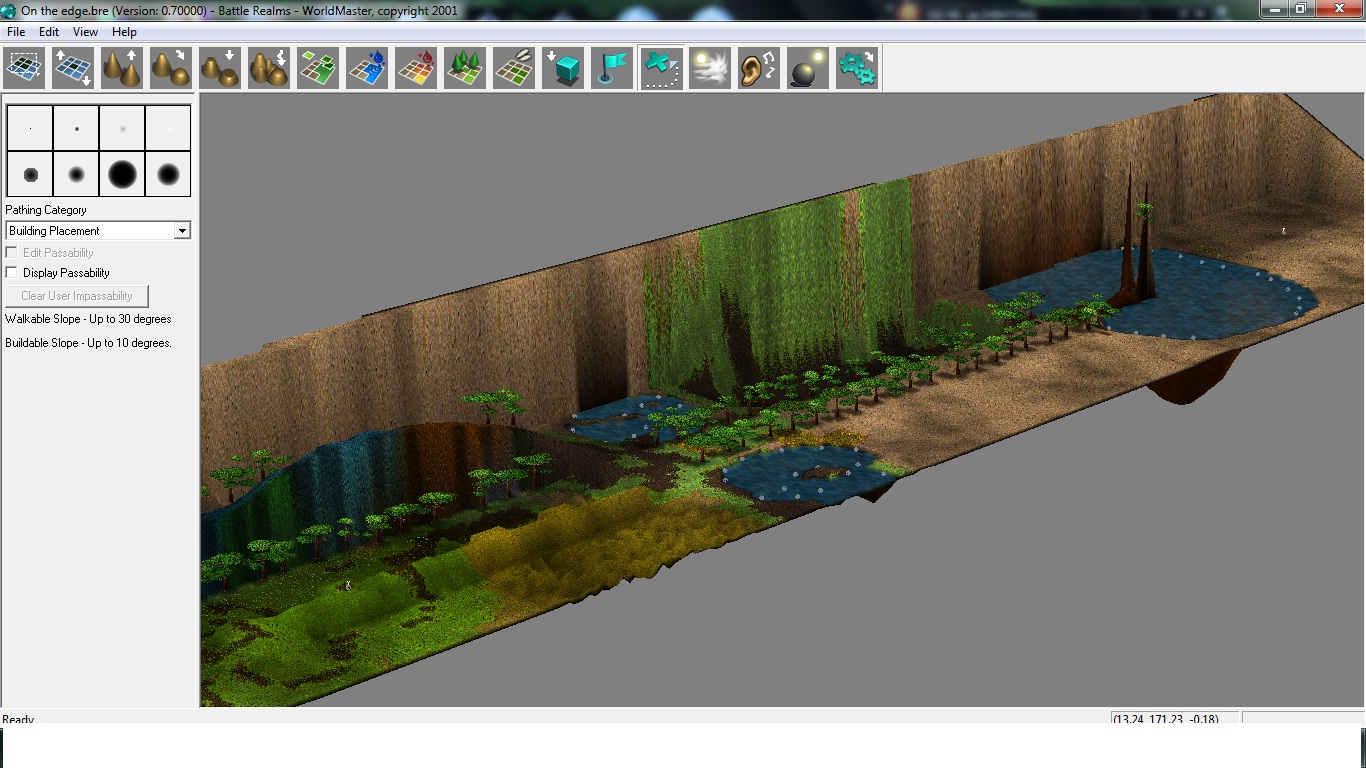Open the Help menu
This screenshot has height=768, width=1366.
point(124,32)
